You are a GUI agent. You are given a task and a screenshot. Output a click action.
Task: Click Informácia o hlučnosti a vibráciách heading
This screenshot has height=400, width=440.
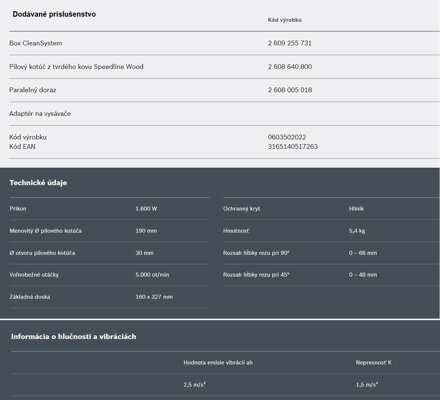pos(74,337)
